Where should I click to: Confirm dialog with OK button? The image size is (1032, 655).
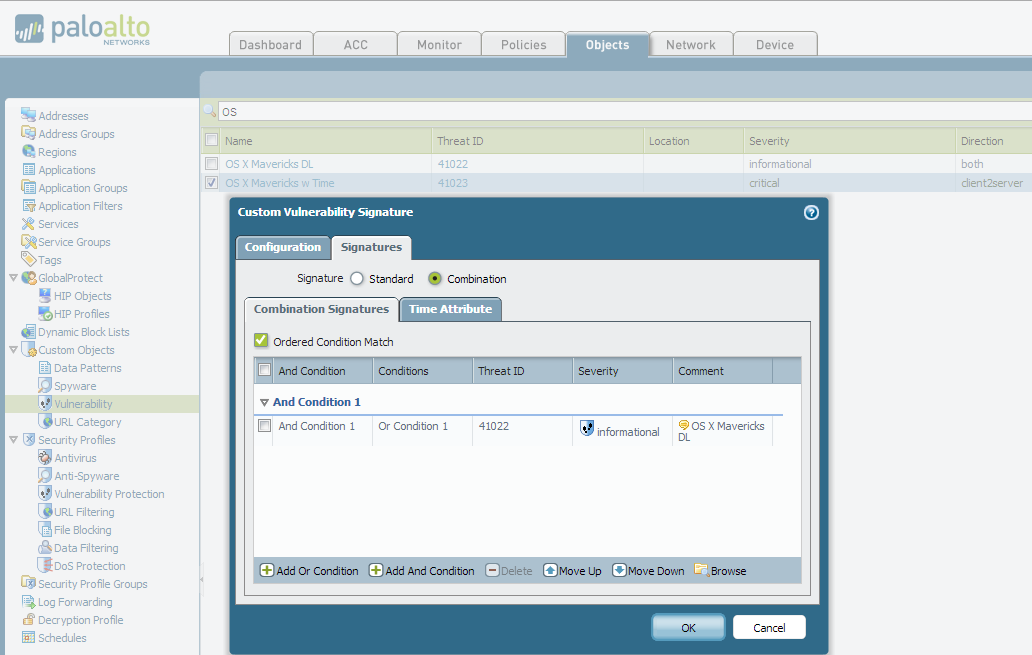pos(688,627)
